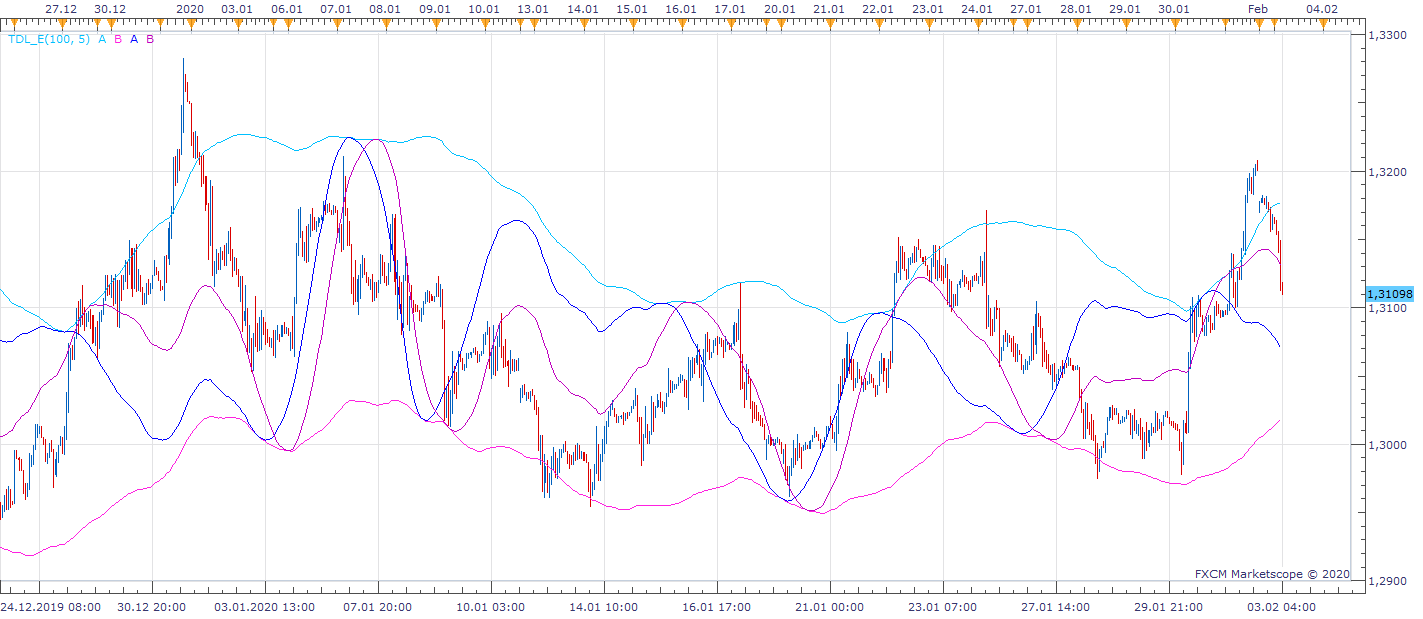Click the orange marker below 23.01
Screen dimensions: 1423x619
(928, 24)
